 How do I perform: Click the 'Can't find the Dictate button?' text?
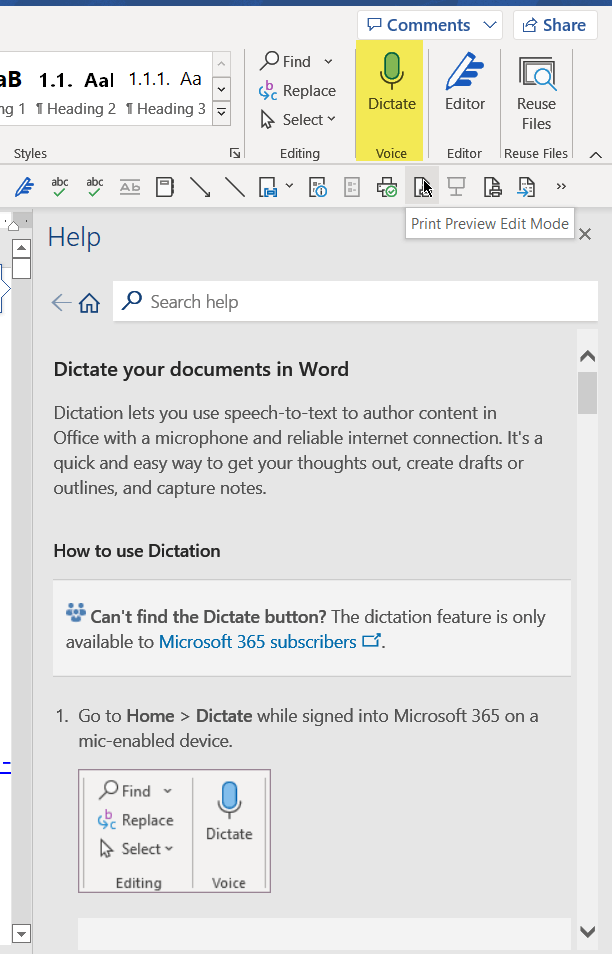click(208, 617)
